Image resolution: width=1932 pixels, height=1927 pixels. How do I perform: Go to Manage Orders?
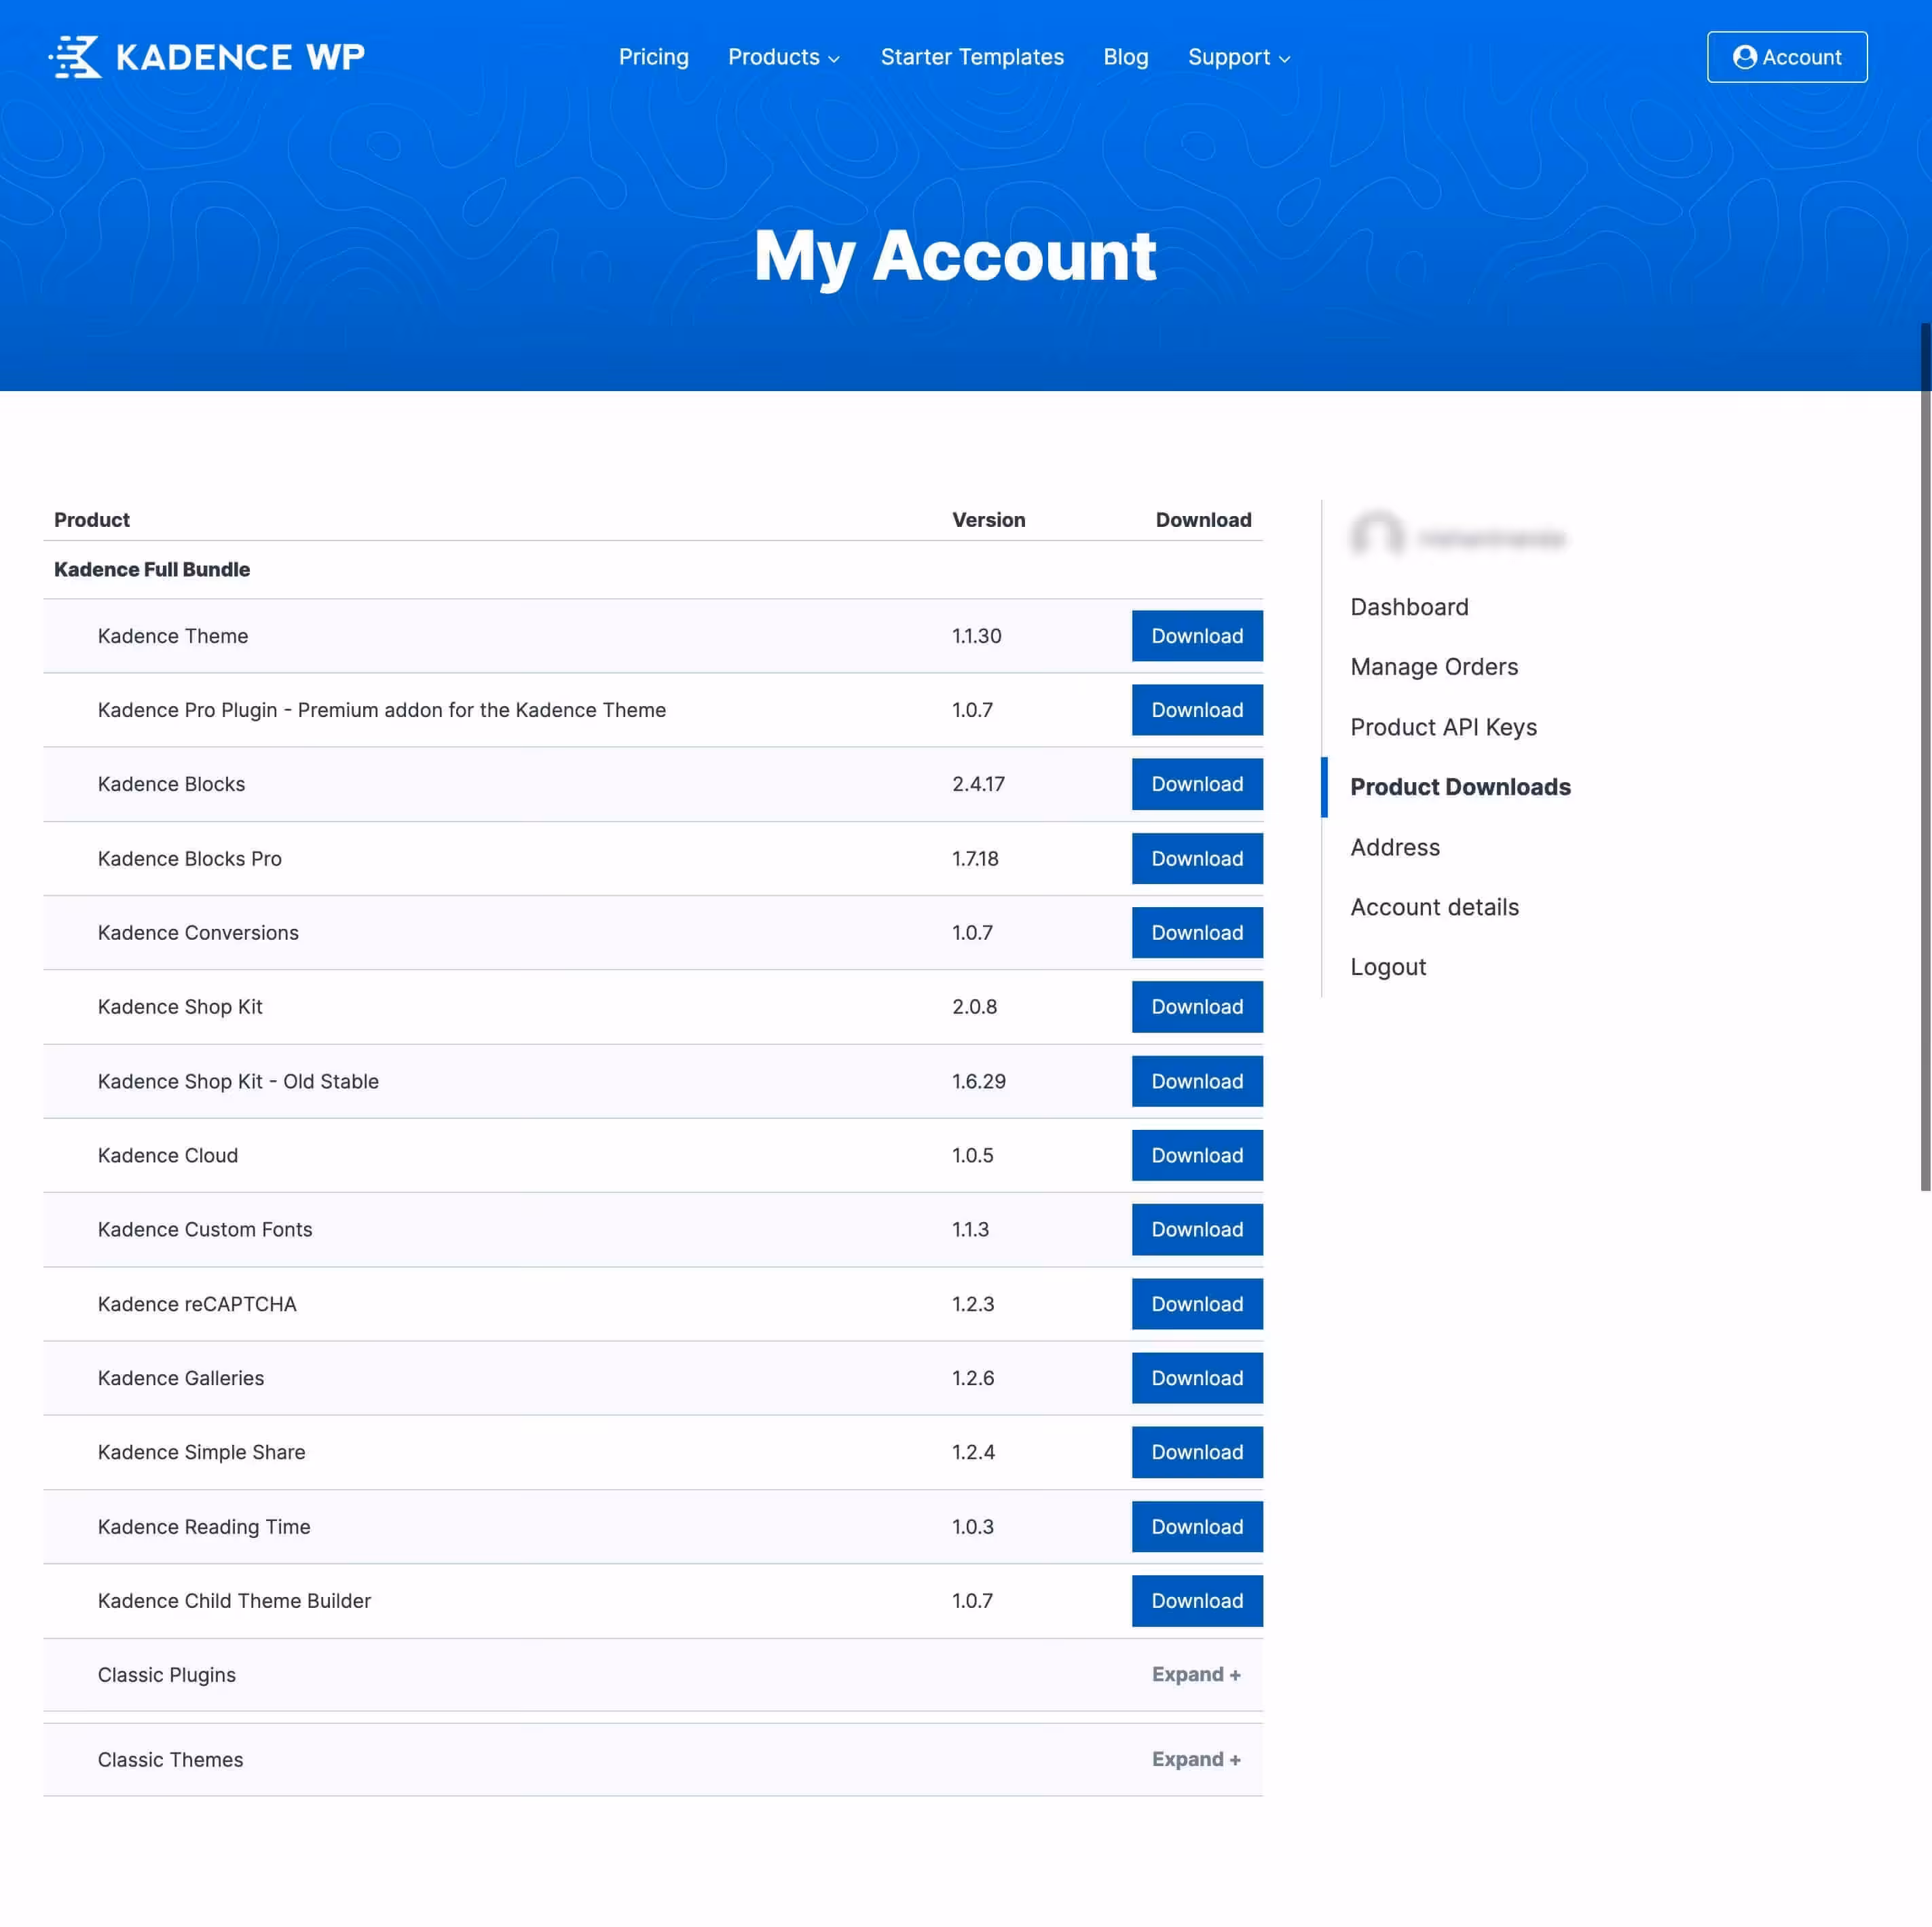tap(1433, 667)
